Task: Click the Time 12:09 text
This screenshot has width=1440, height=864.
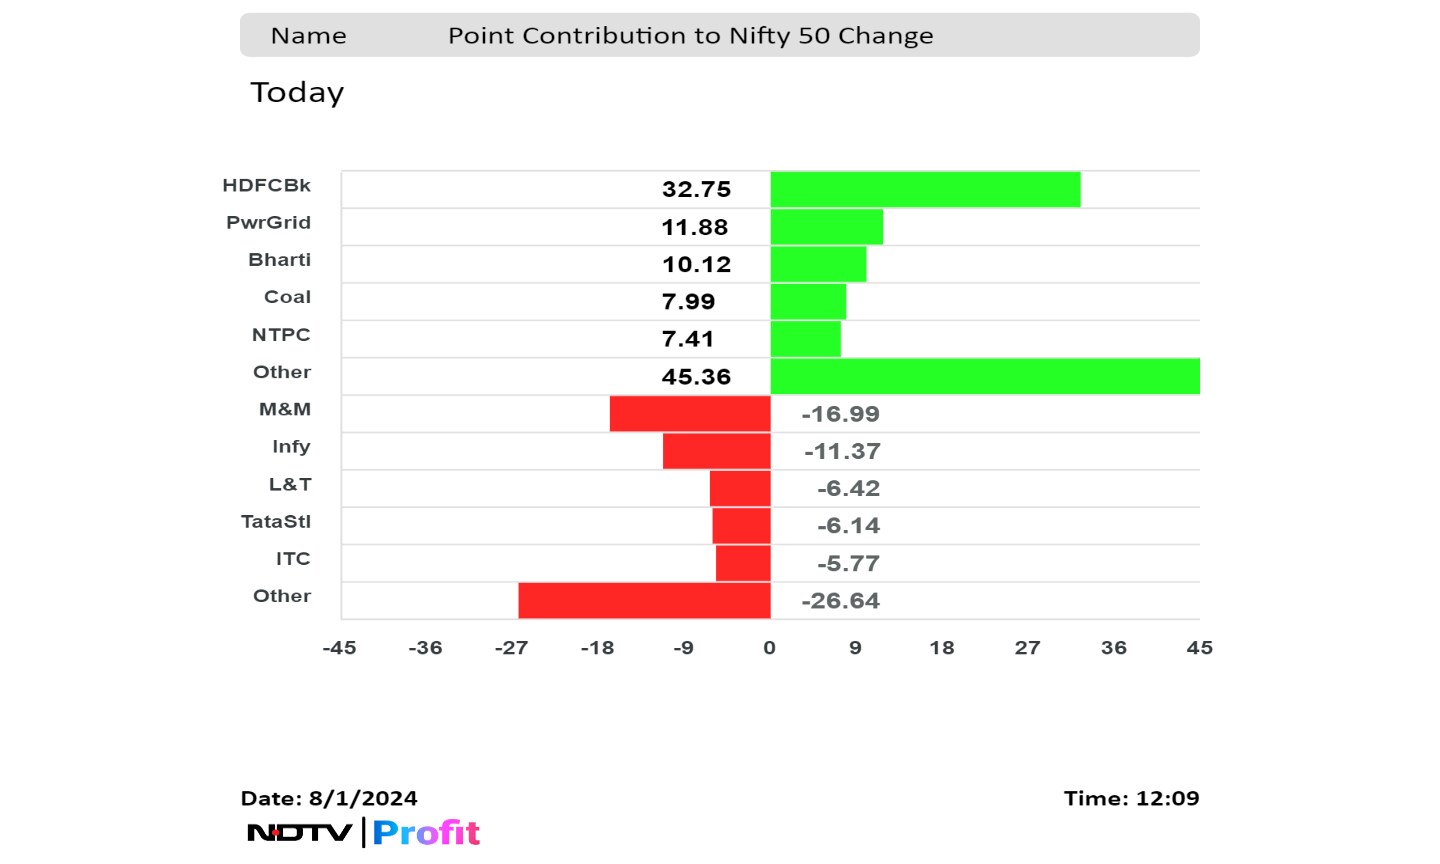Action: [x=1131, y=798]
